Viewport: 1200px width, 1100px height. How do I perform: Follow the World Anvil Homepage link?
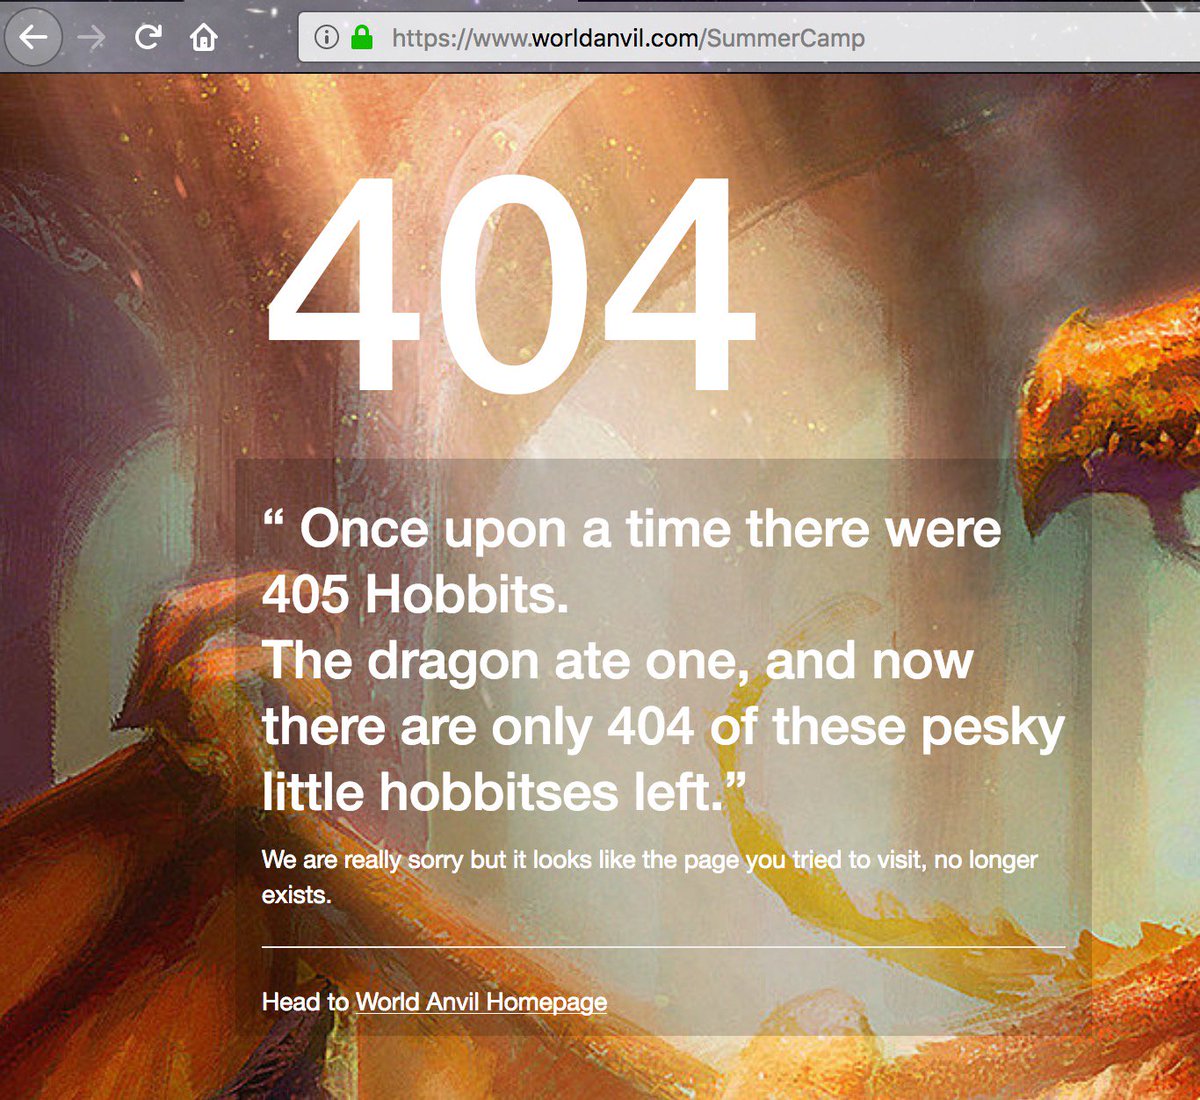coord(481,1002)
